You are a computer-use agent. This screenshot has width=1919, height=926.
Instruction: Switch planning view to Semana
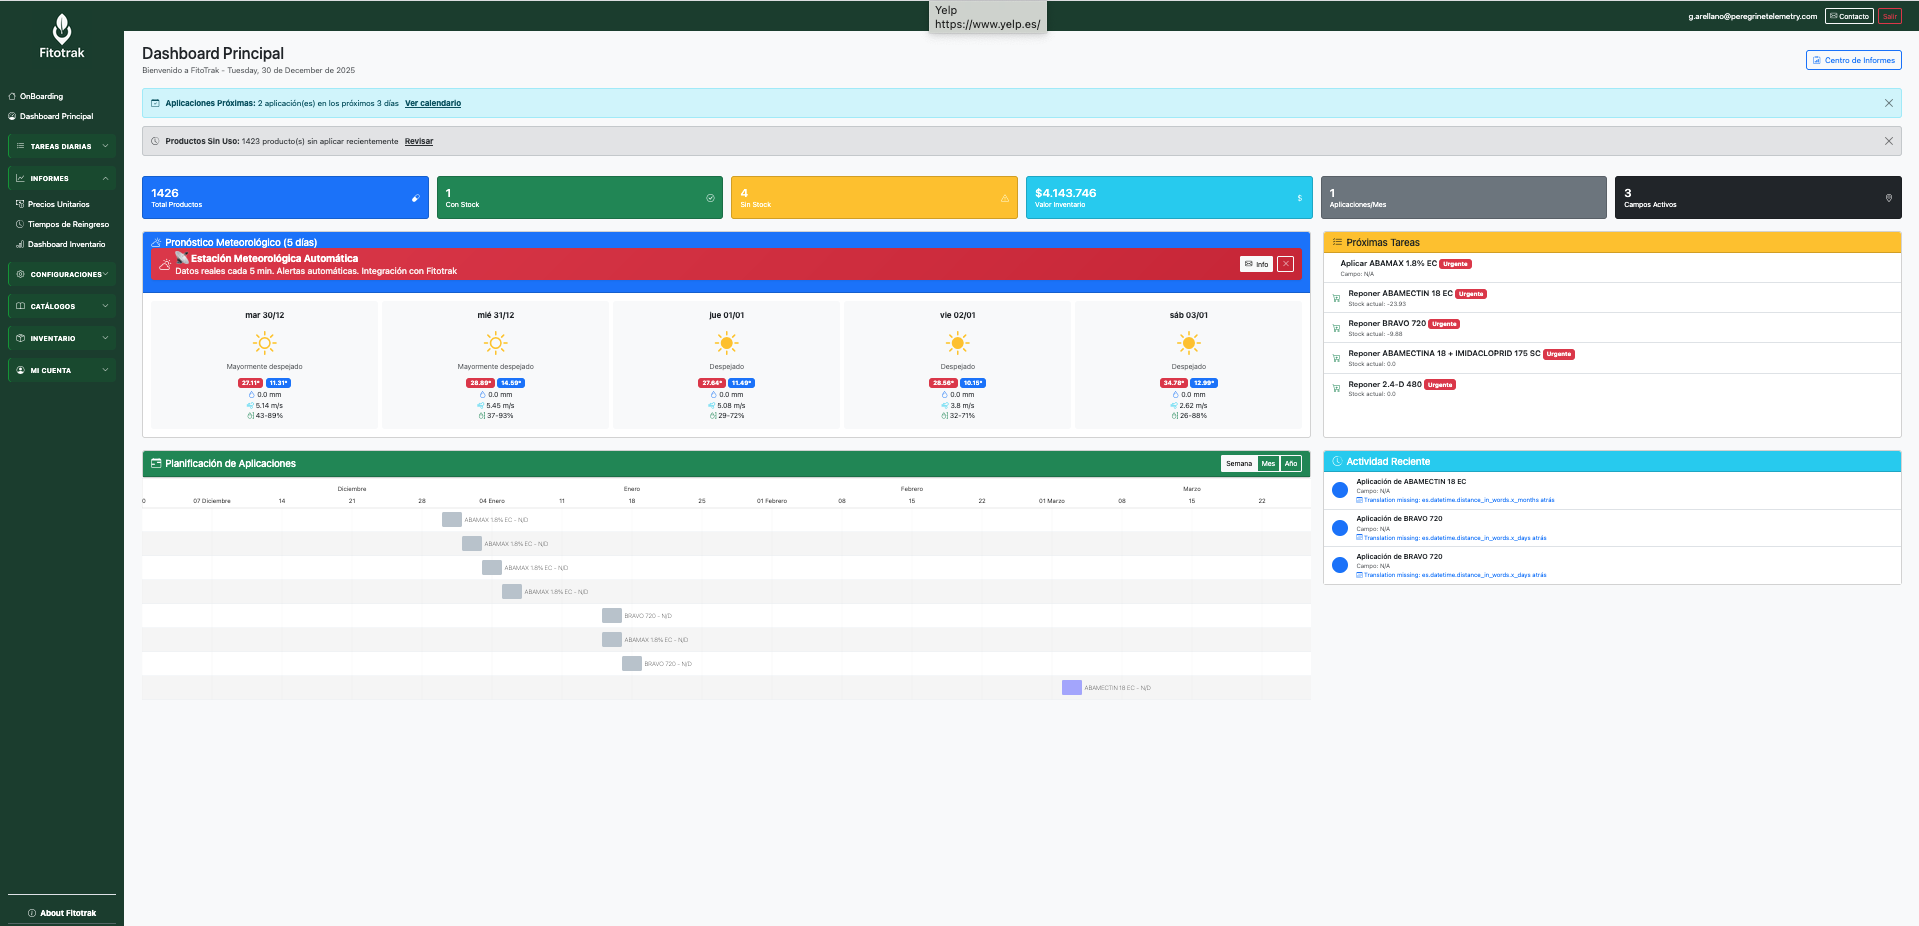point(1239,464)
